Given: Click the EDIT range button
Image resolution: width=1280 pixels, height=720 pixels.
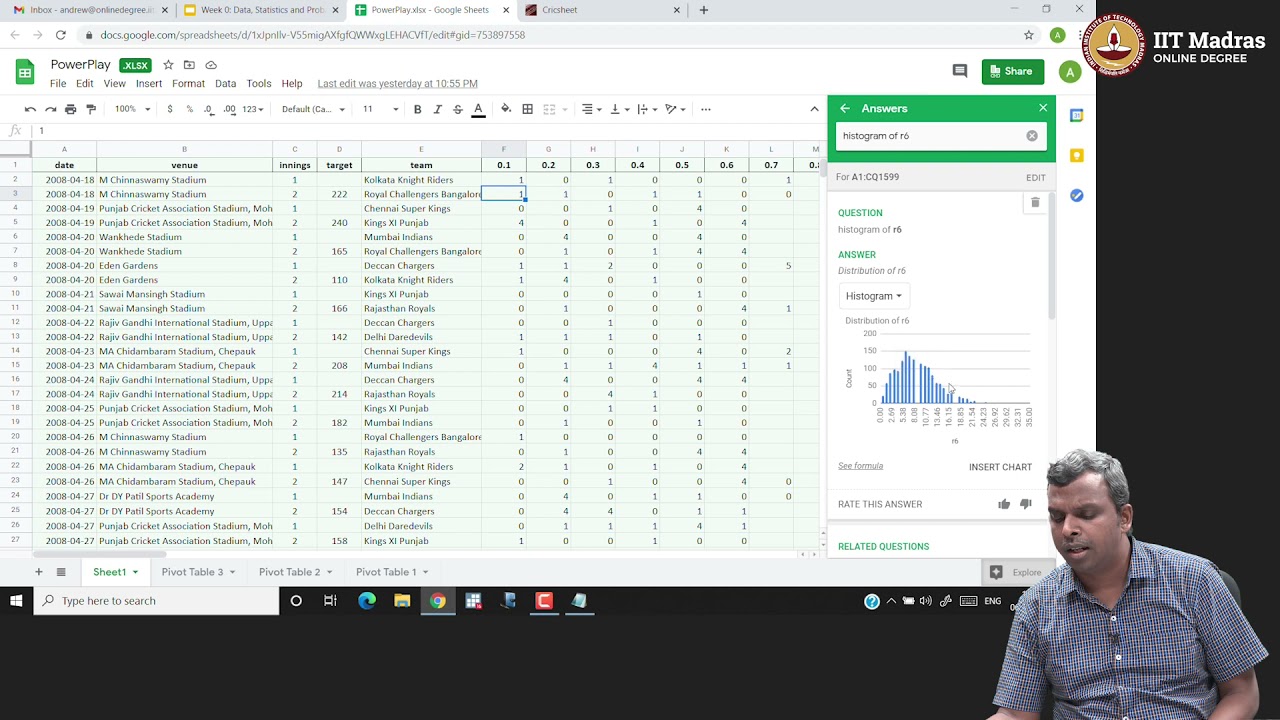Looking at the screenshot, I should (x=1035, y=178).
